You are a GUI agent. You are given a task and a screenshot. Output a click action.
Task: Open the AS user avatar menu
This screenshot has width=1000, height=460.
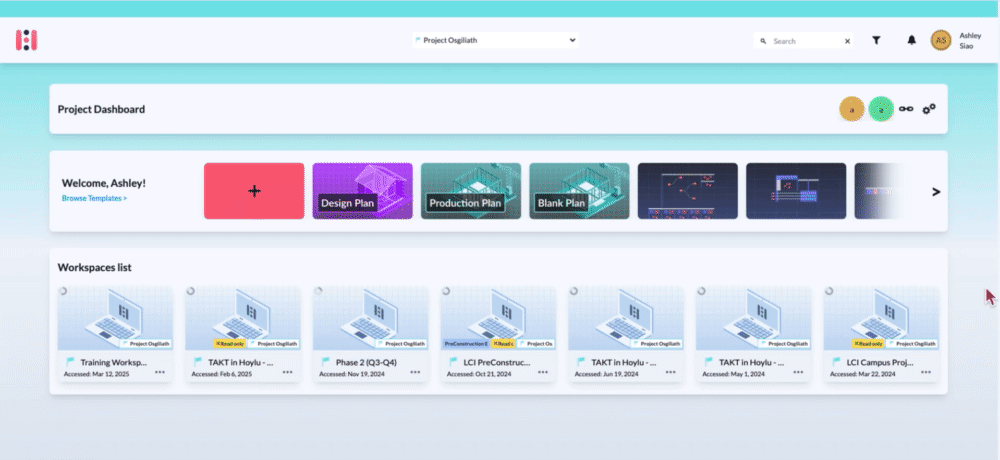pyautogui.click(x=941, y=40)
